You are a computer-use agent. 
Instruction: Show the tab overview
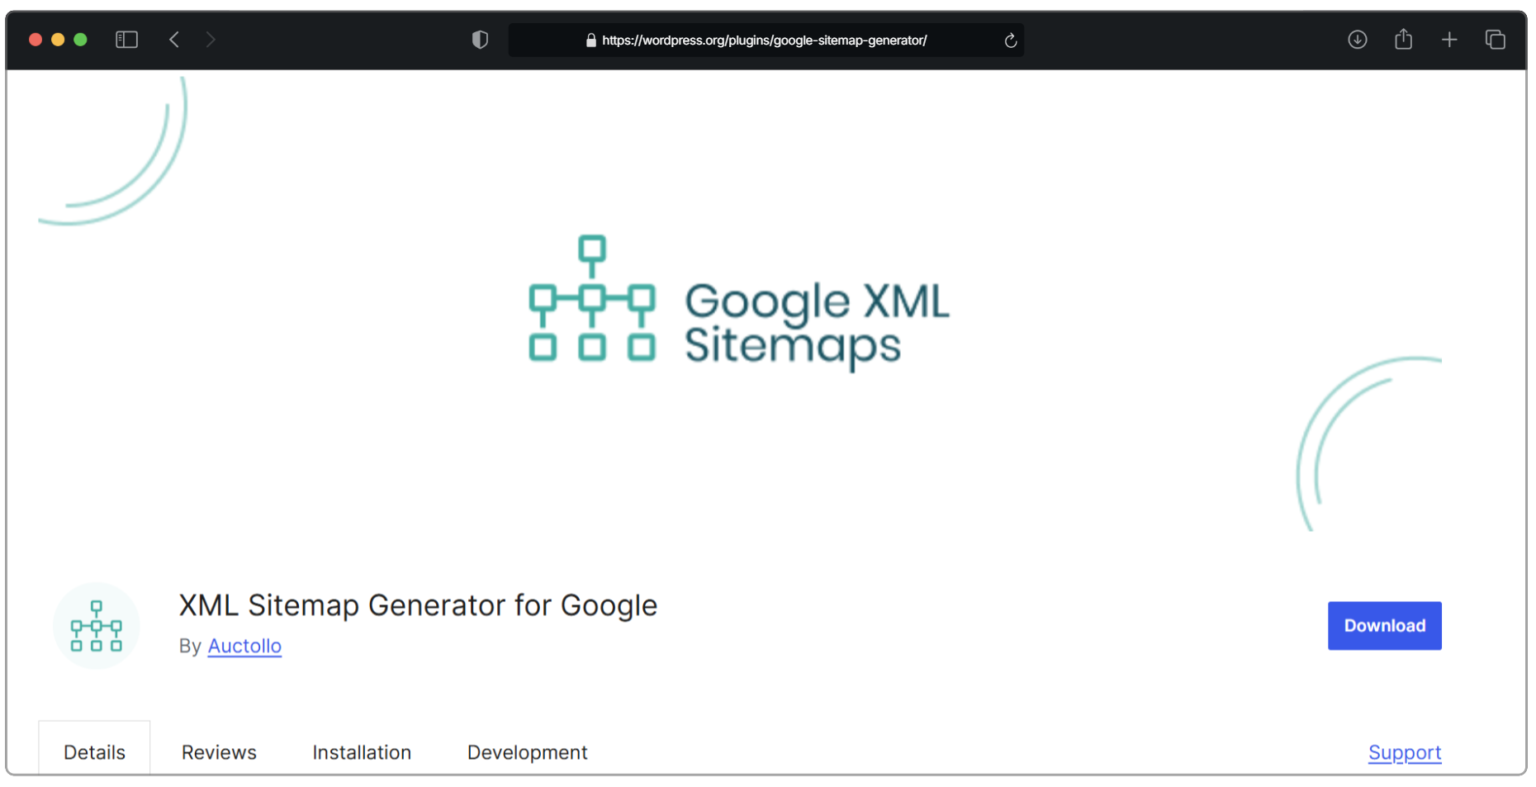click(x=1495, y=39)
